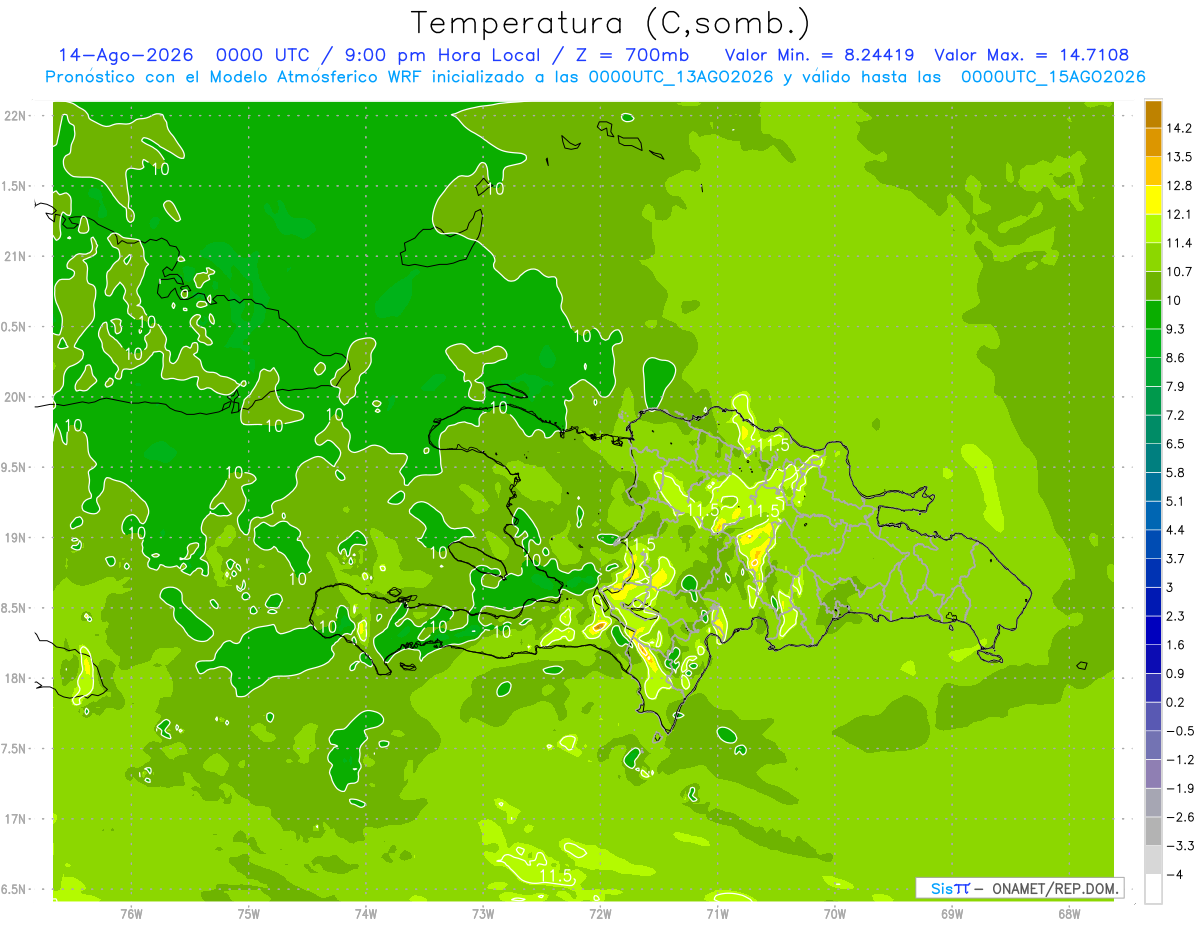Click the 76W longitude axis label

tap(131, 914)
